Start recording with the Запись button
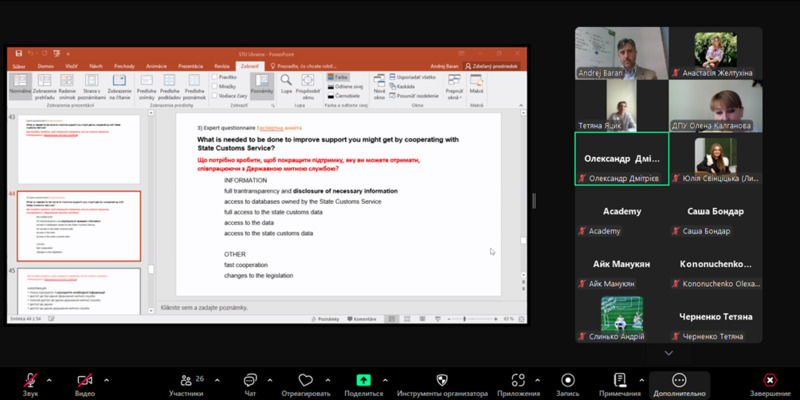The width and height of the screenshot is (800, 400). tap(567, 384)
